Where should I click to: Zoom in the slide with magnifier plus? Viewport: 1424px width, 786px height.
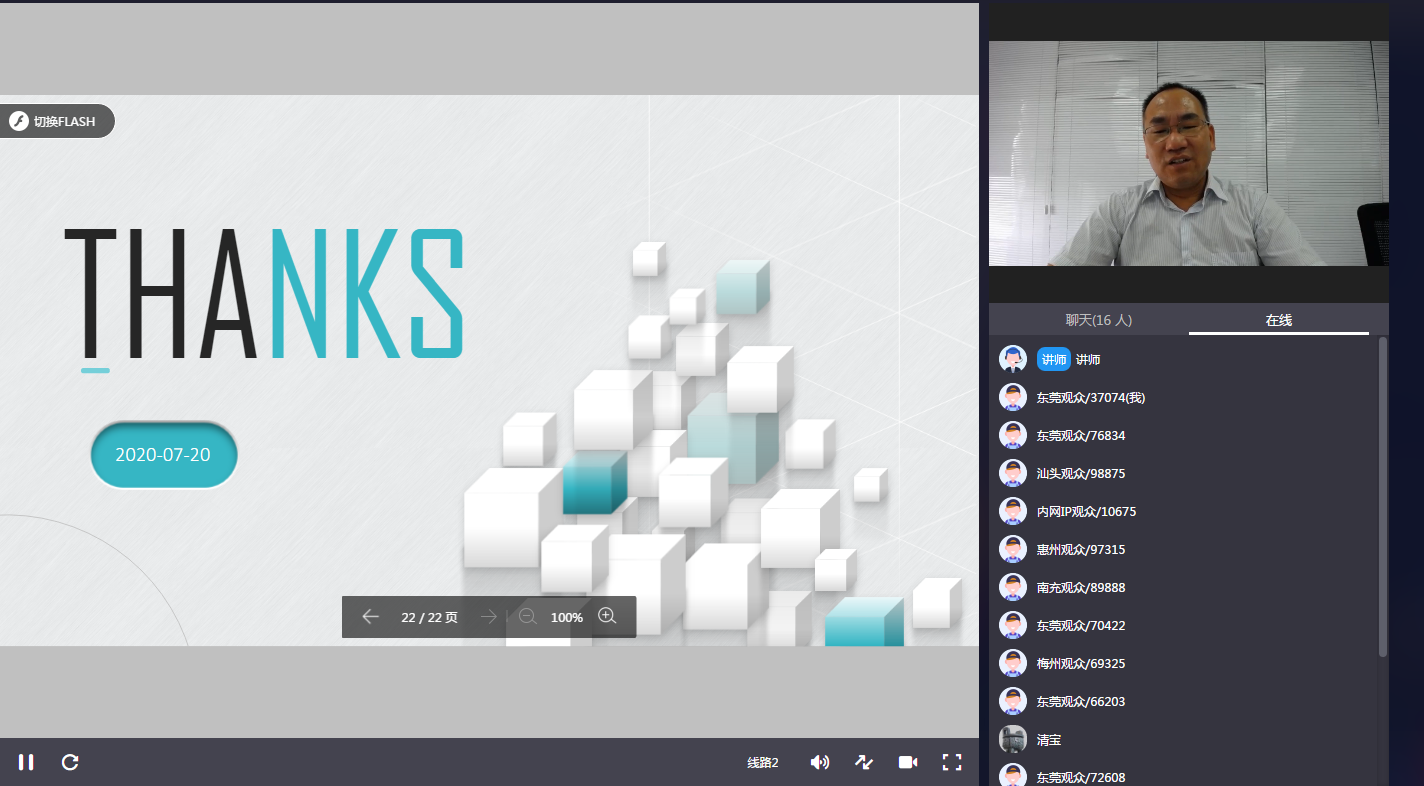coord(607,616)
